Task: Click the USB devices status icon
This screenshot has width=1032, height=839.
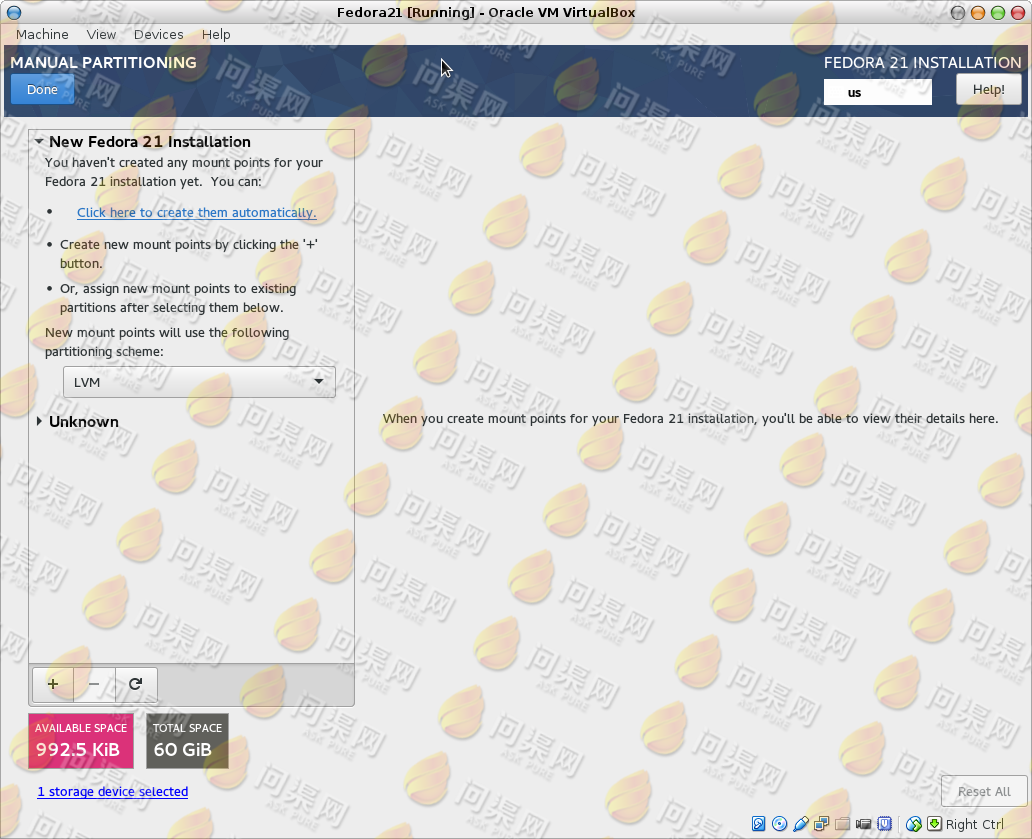Action: click(x=800, y=824)
